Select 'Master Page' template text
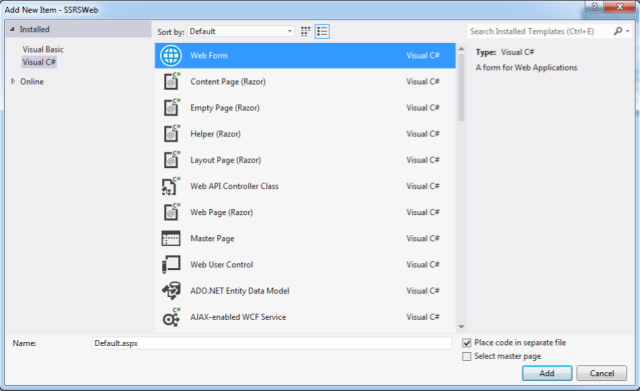The width and height of the screenshot is (640, 391). [212, 238]
